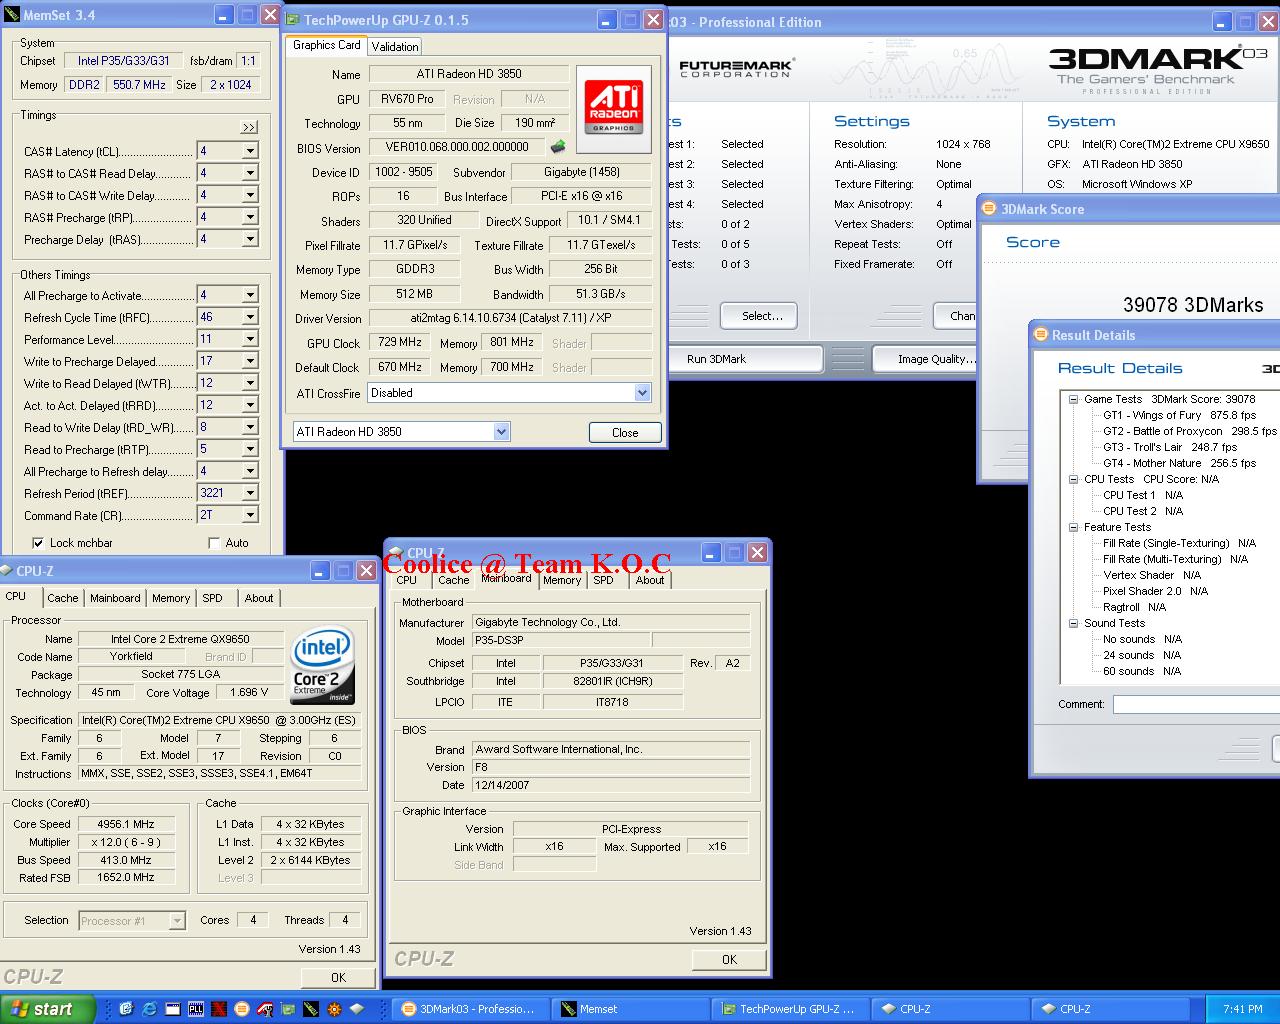Viewport: 1280px width, 1024px height.
Task: Click the MemSet title bar icon
Action: click(x=11, y=15)
